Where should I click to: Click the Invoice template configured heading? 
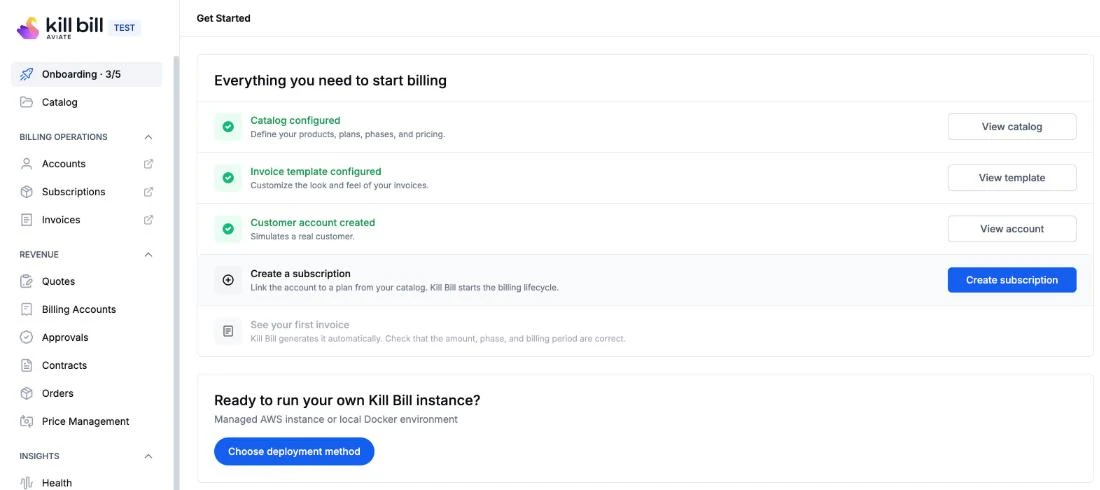[316, 171]
